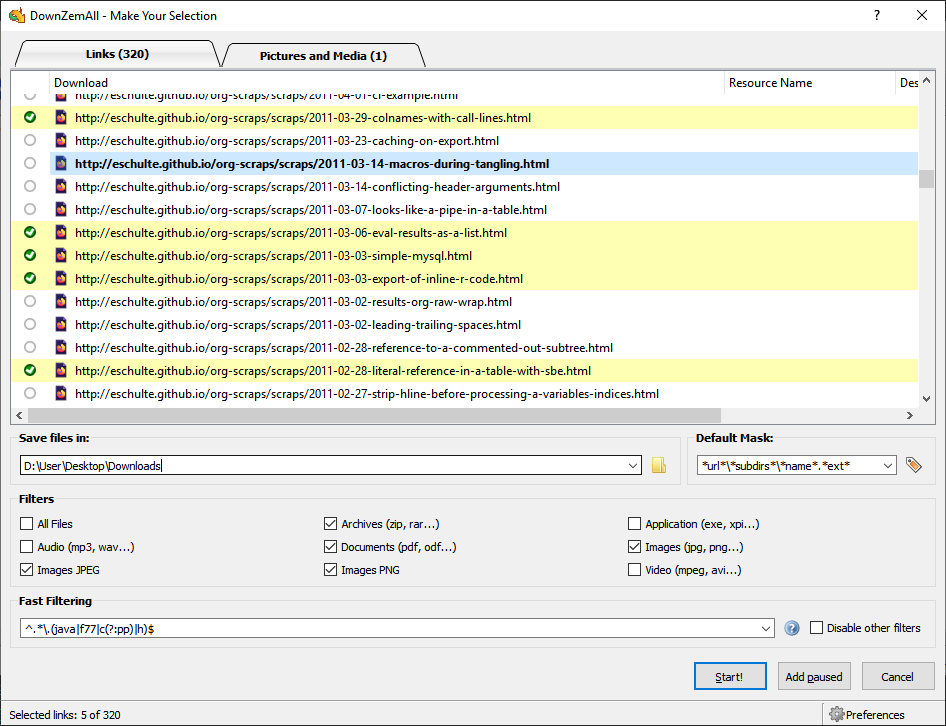Click the 2011-03-02-results-org-raw-wrap.html link text
This screenshot has width=946, height=726.
pyautogui.click(x=293, y=301)
